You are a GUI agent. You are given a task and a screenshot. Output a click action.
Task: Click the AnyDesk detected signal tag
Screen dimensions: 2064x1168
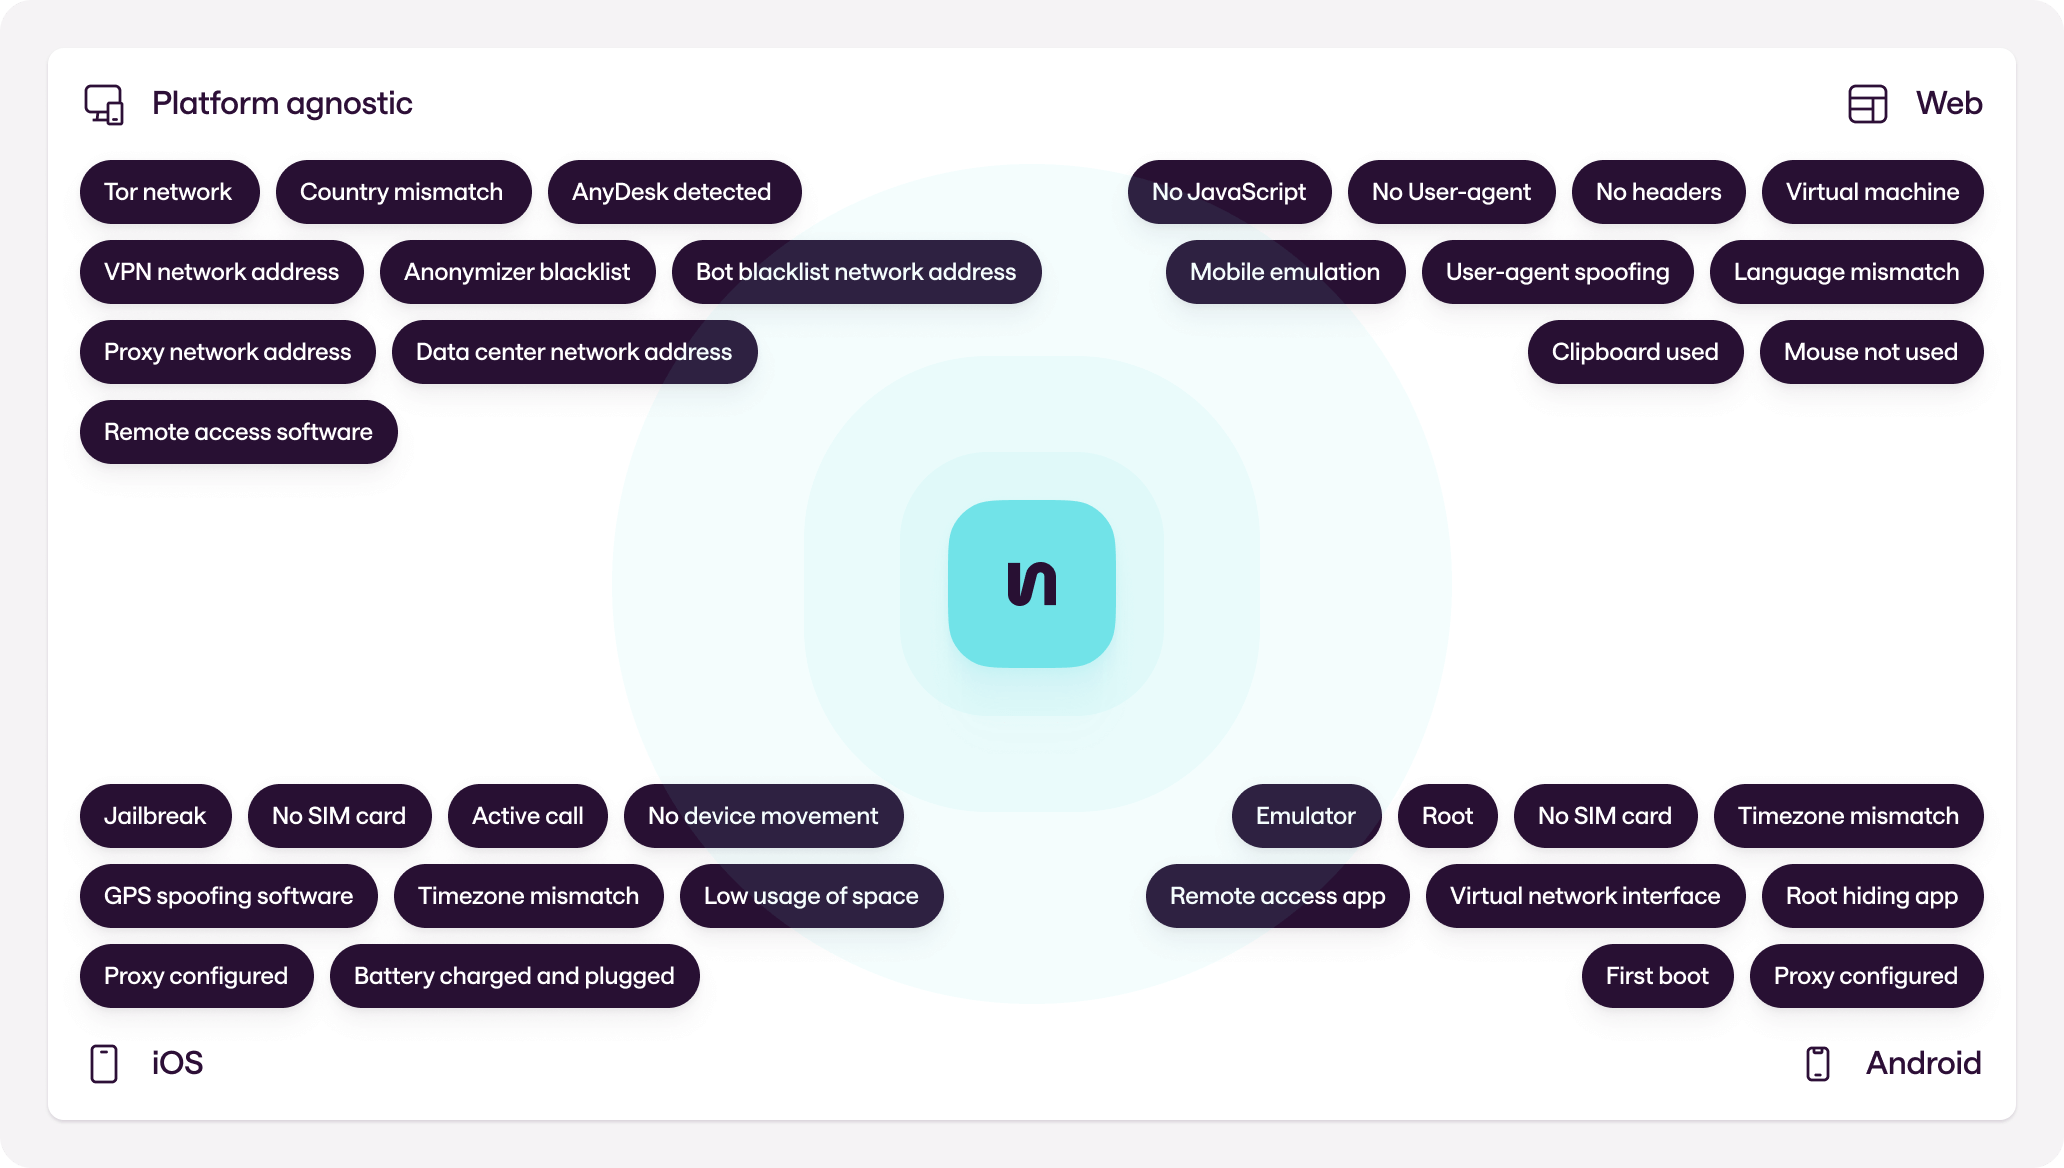pos(672,191)
